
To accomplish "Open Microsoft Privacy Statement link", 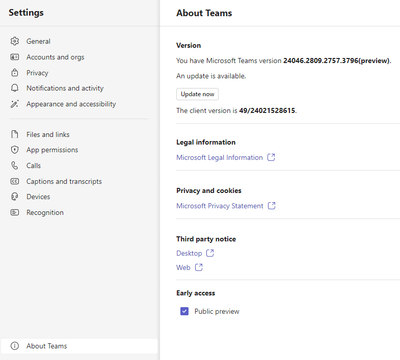I will point(220,206).
